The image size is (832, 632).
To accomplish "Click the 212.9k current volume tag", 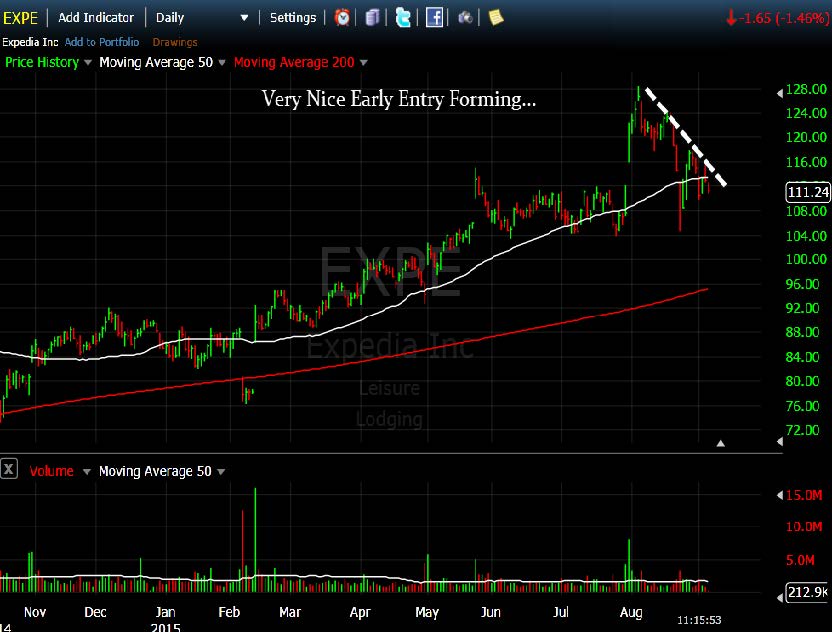I will [x=807, y=592].
